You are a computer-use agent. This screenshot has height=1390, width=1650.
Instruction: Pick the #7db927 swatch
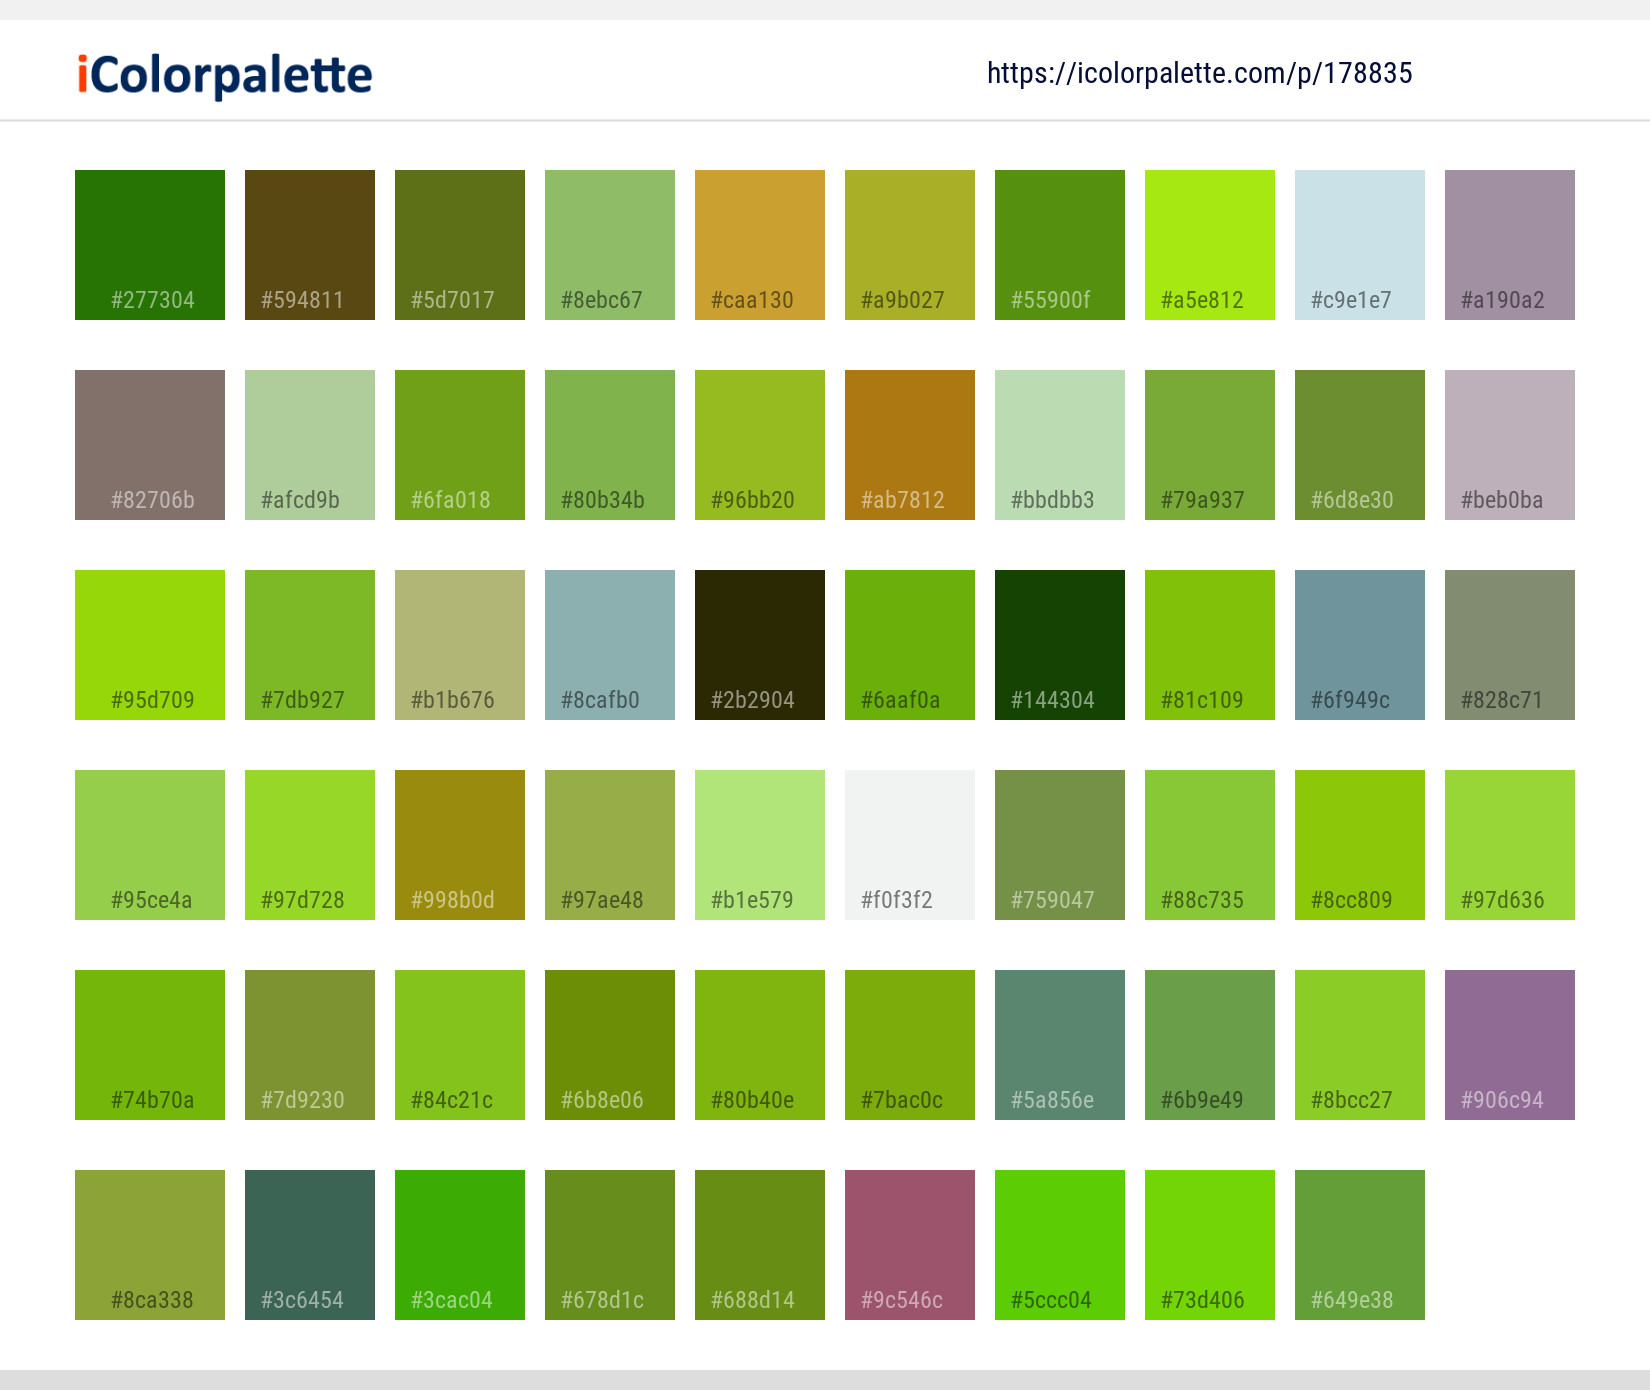click(310, 645)
